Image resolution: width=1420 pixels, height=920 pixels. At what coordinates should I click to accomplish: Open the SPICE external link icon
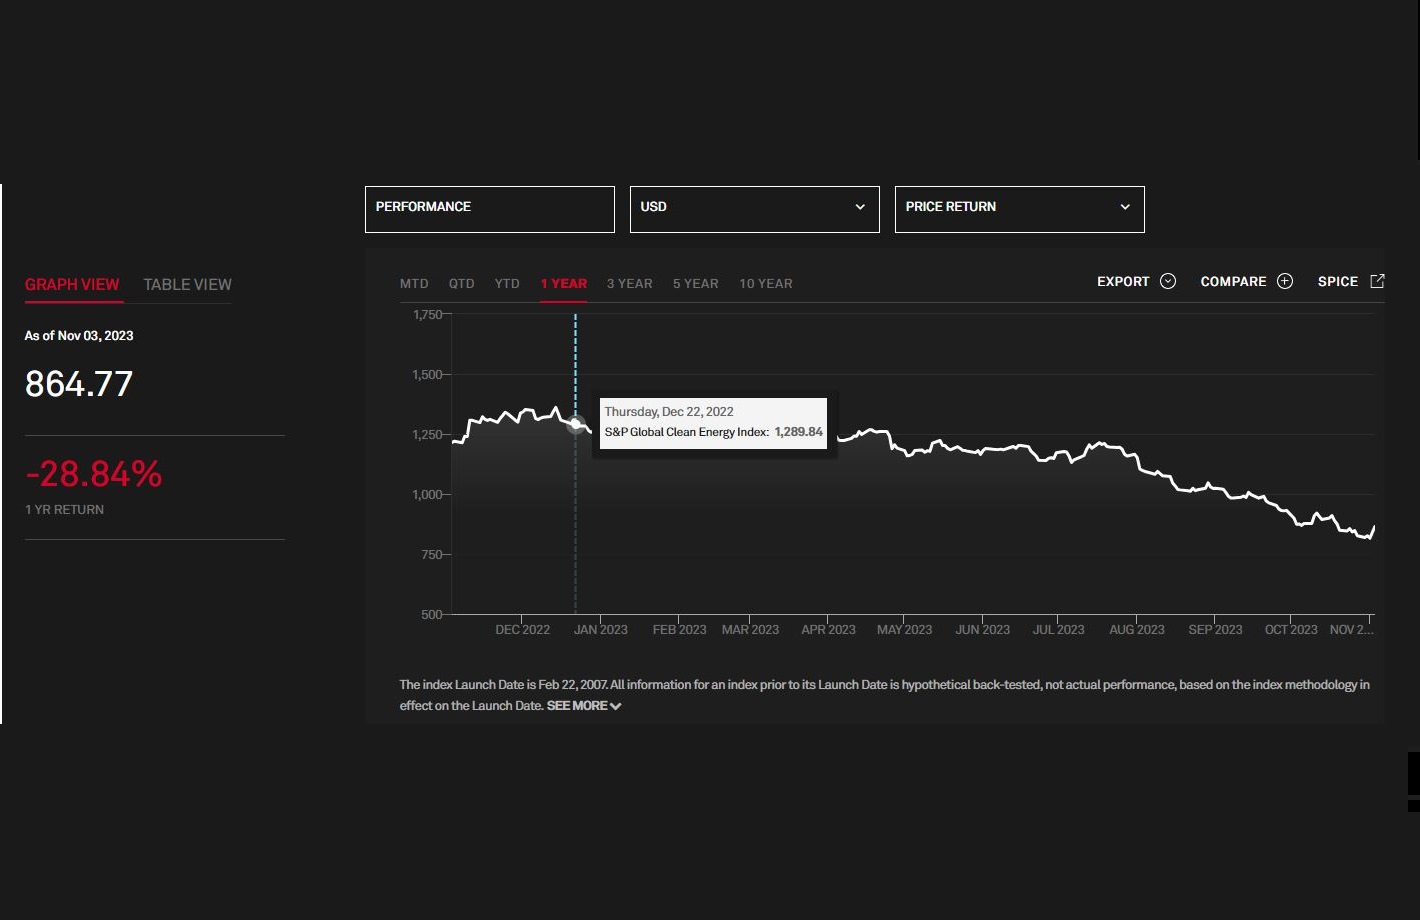point(1377,281)
